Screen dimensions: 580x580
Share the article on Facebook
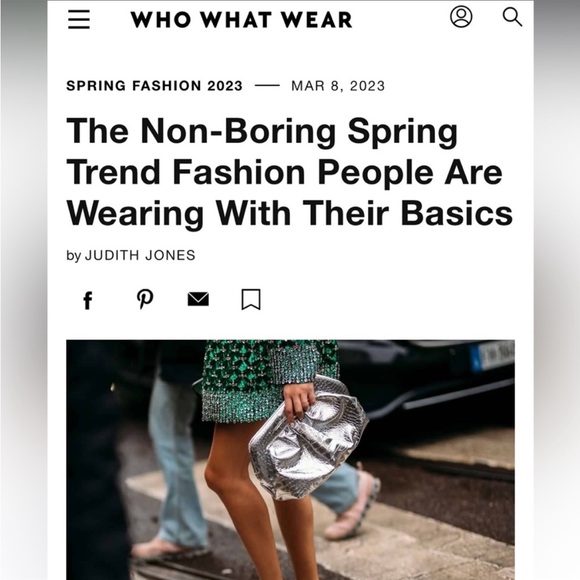click(87, 300)
